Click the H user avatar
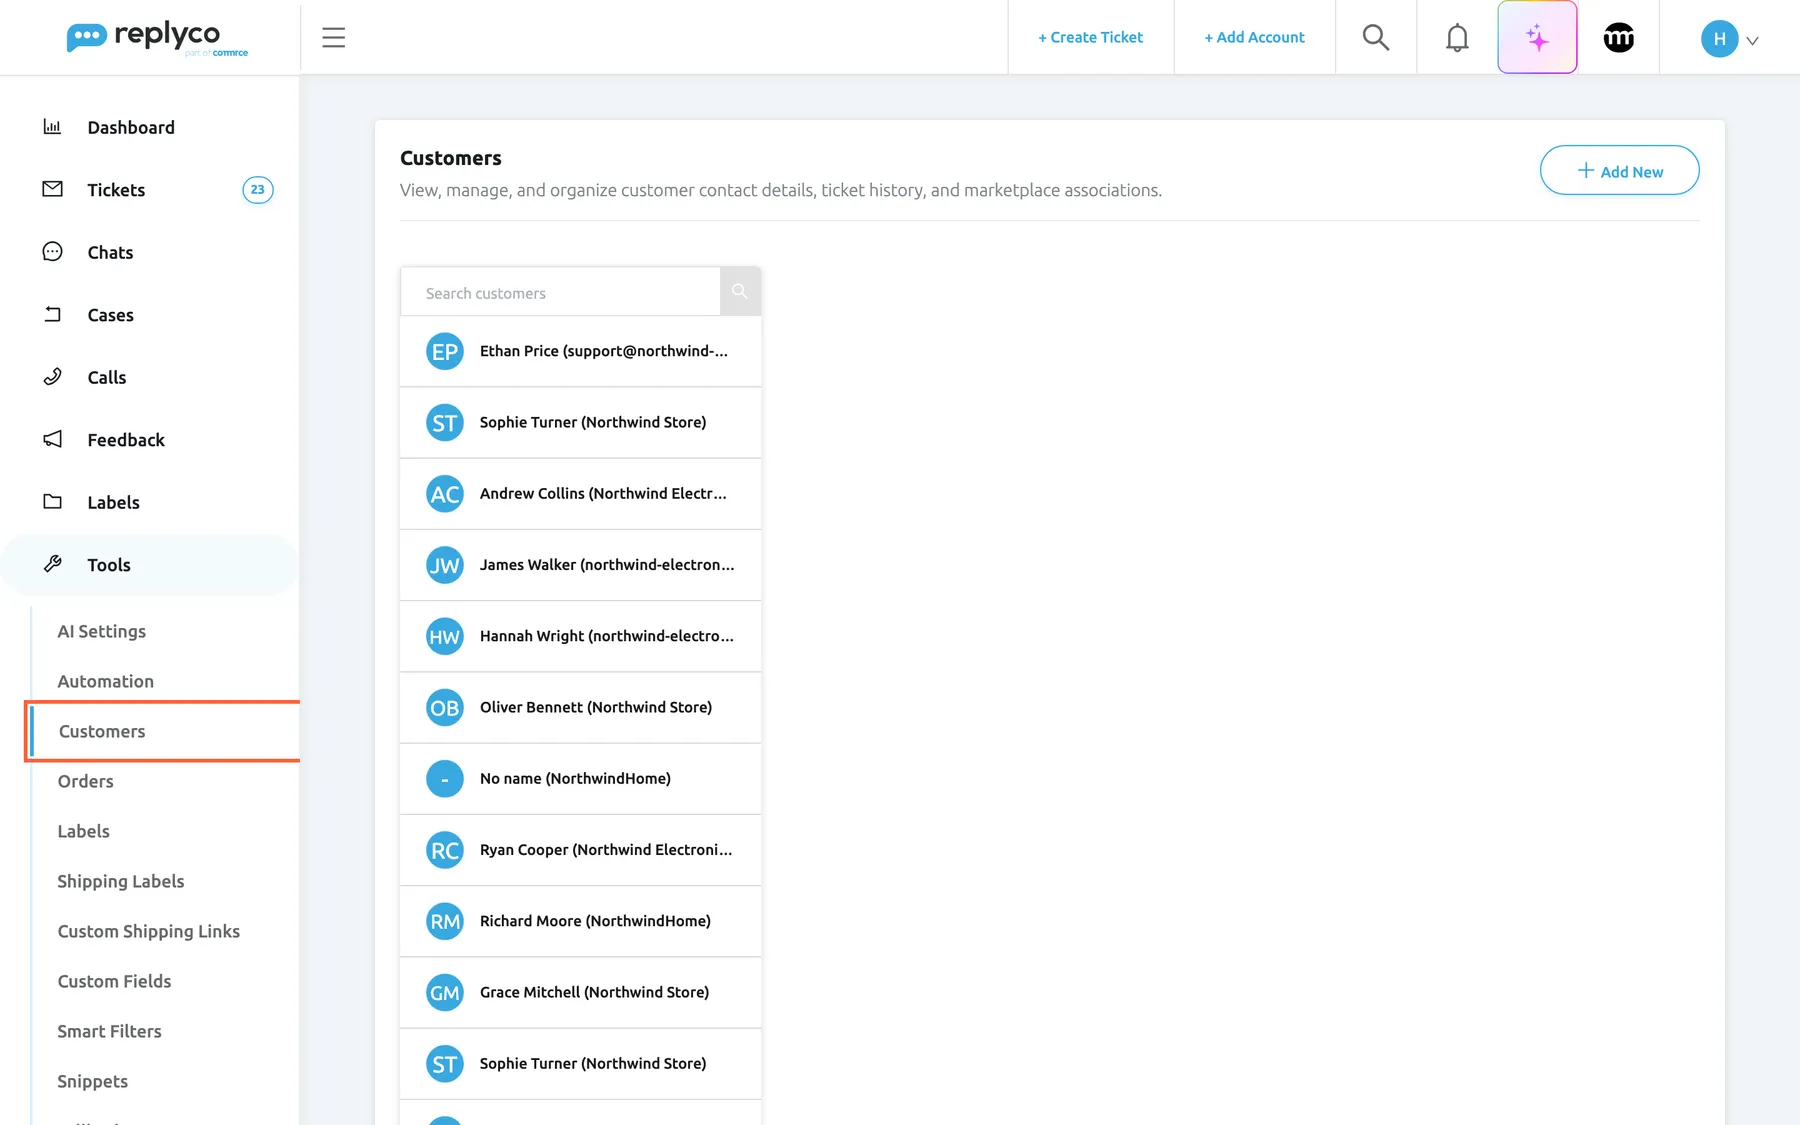The width and height of the screenshot is (1800, 1125). [x=1719, y=39]
